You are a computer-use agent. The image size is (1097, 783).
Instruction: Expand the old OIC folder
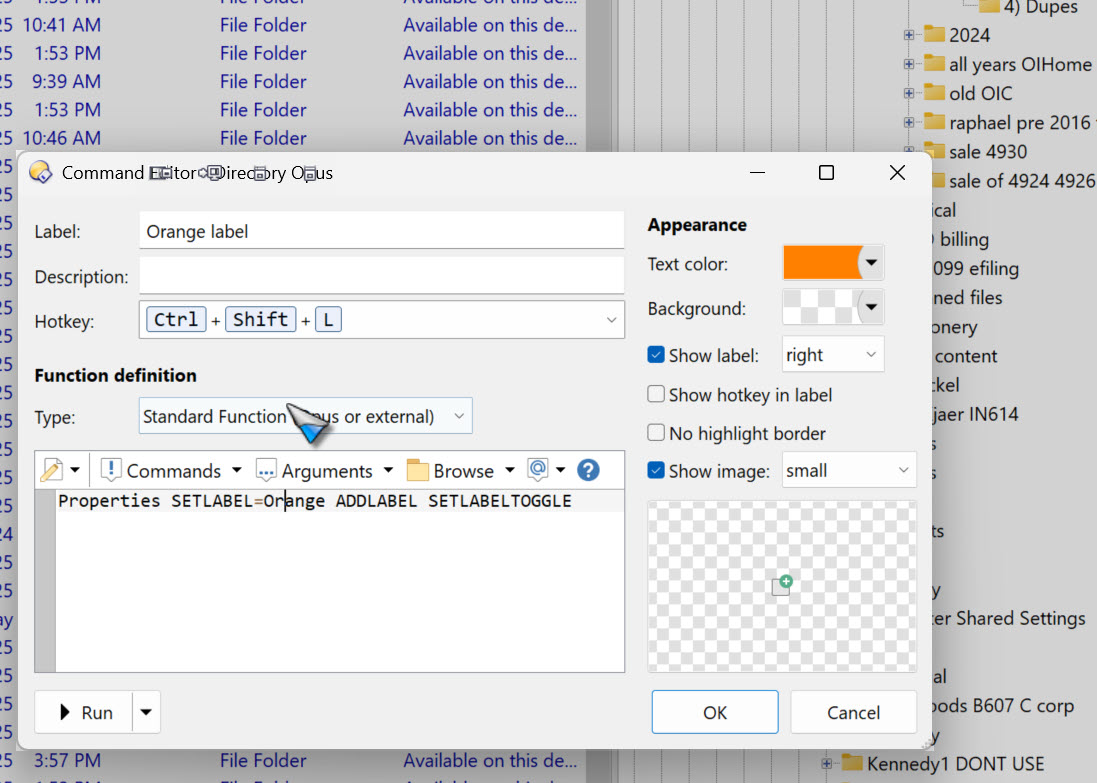click(x=908, y=93)
